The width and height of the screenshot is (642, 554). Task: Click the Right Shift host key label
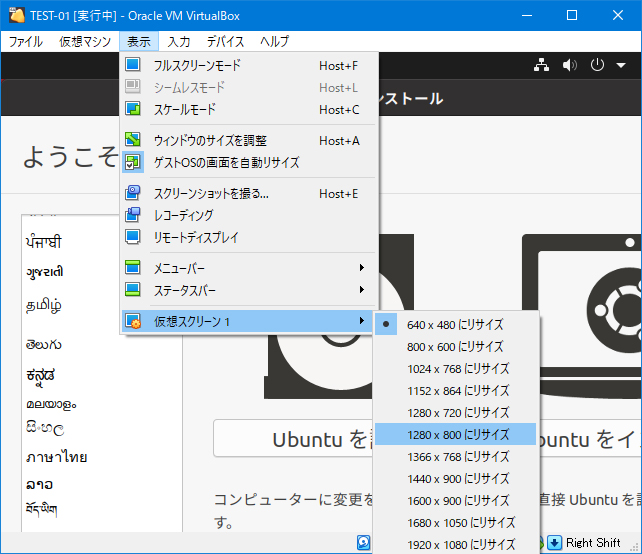(593, 543)
